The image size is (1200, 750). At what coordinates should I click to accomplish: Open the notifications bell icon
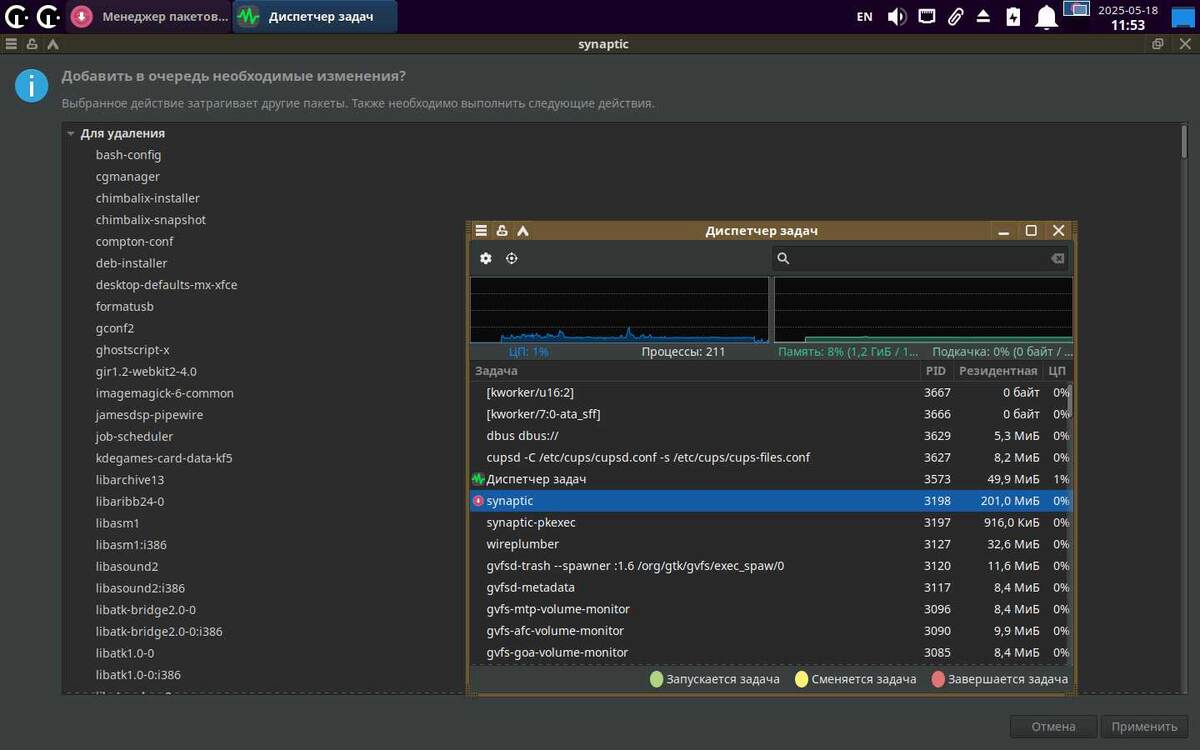coord(1046,17)
